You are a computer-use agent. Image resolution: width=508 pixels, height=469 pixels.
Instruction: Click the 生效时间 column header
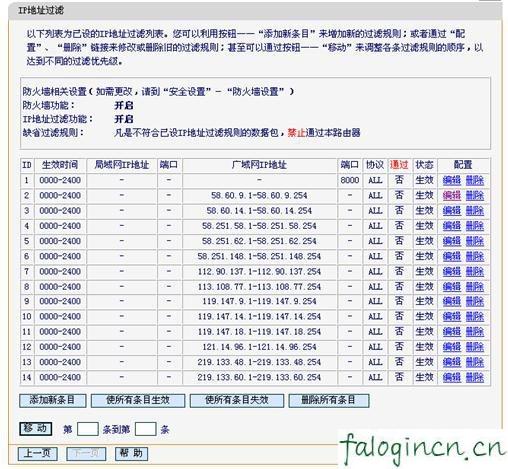point(60,165)
